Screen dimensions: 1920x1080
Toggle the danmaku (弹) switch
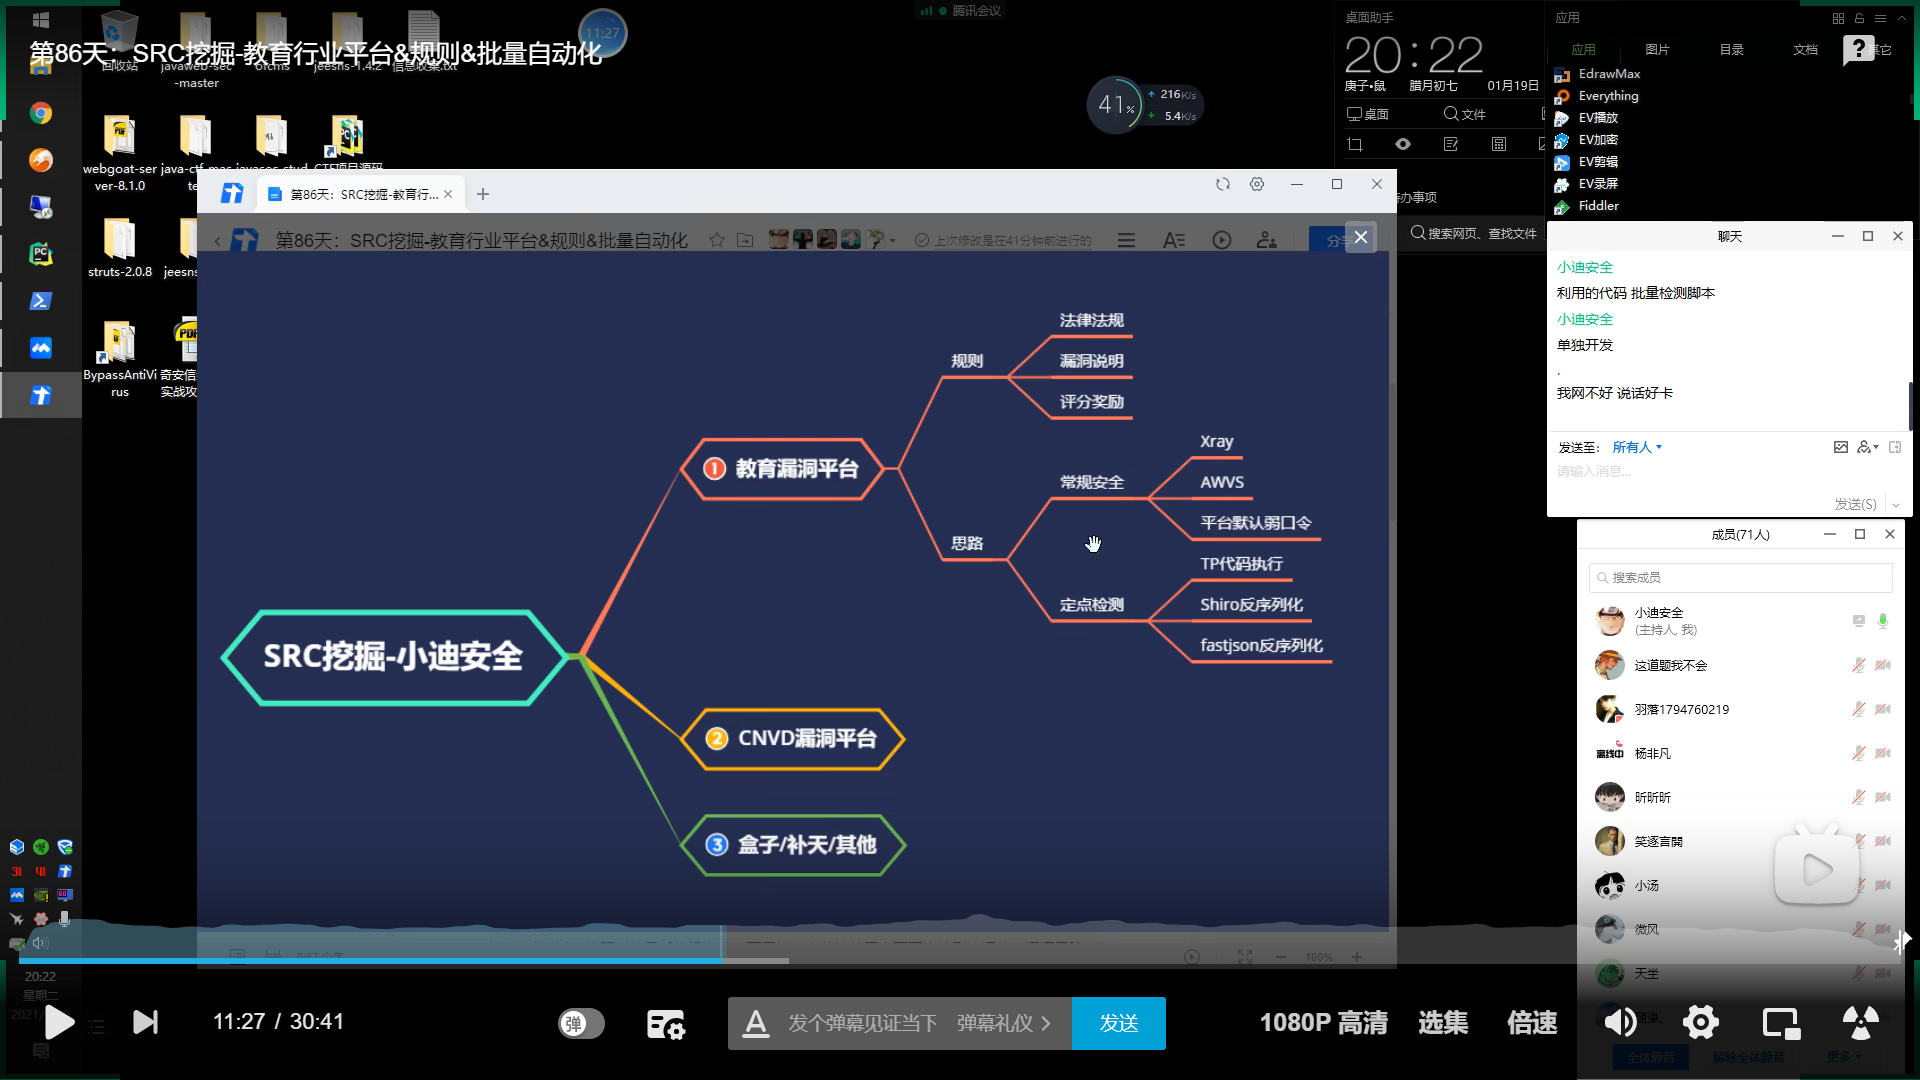(581, 1023)
